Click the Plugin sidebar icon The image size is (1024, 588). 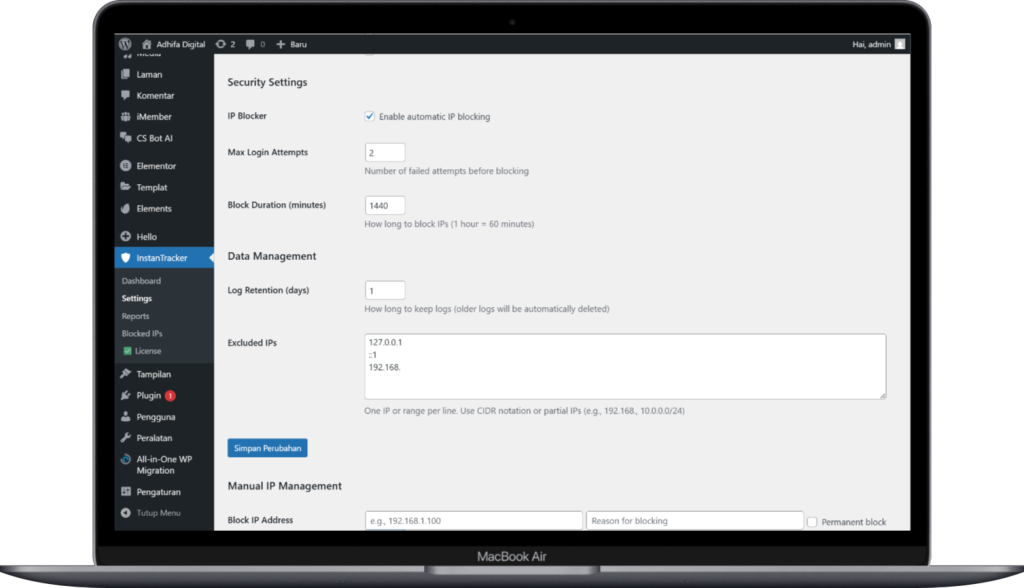(x=125, y=395)
